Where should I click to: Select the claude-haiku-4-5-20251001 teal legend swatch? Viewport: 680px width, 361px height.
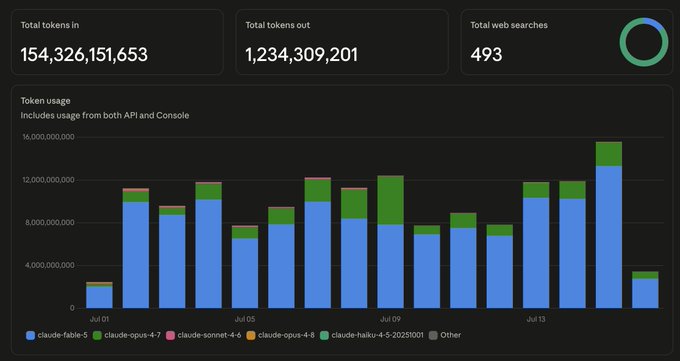coord(324,335)
